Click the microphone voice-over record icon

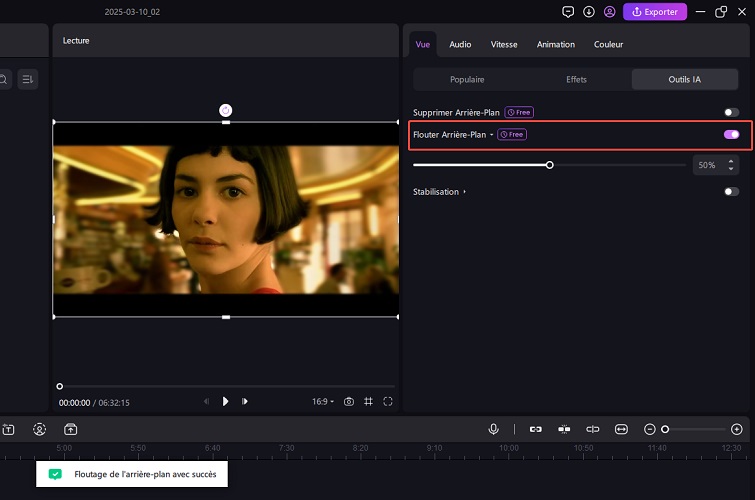coord(494,429)
